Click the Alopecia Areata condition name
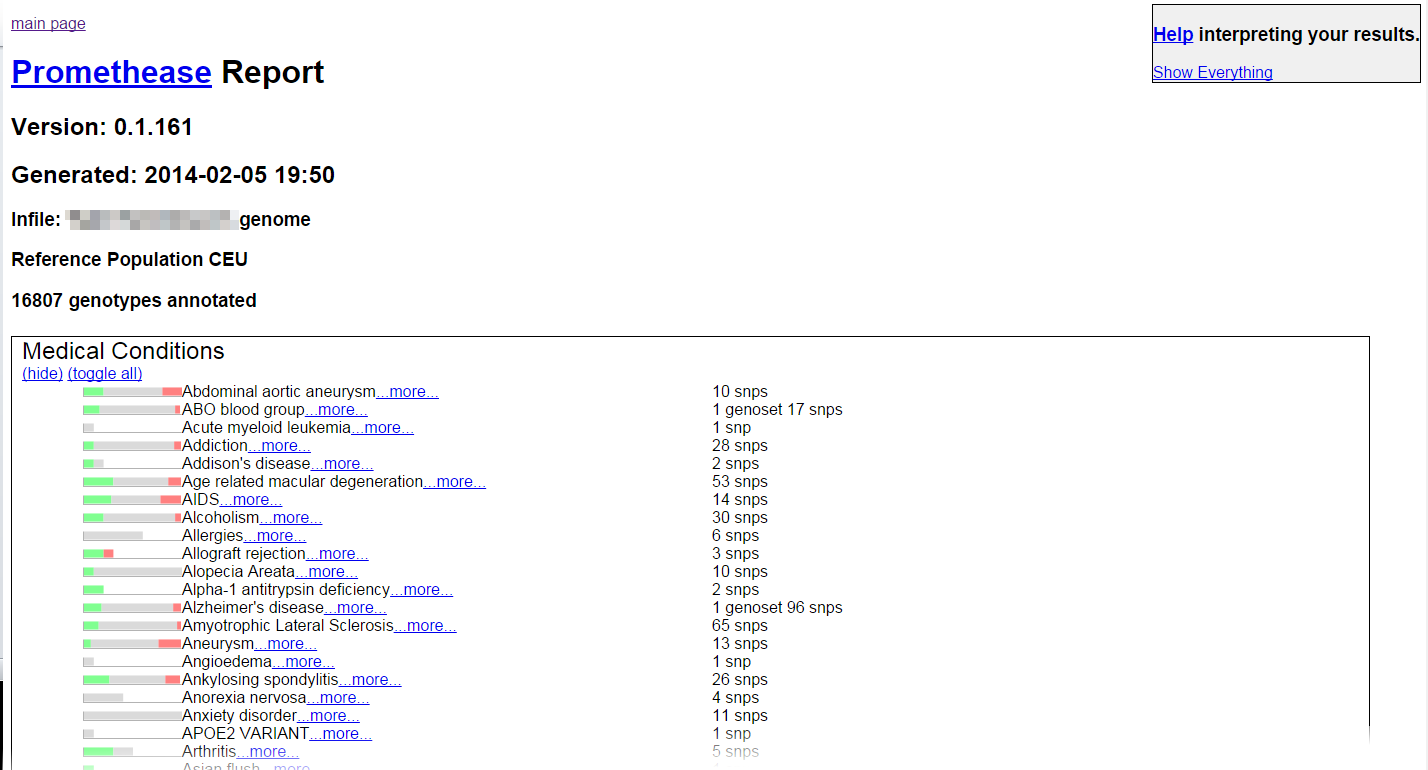 click(x=238, y=572)
